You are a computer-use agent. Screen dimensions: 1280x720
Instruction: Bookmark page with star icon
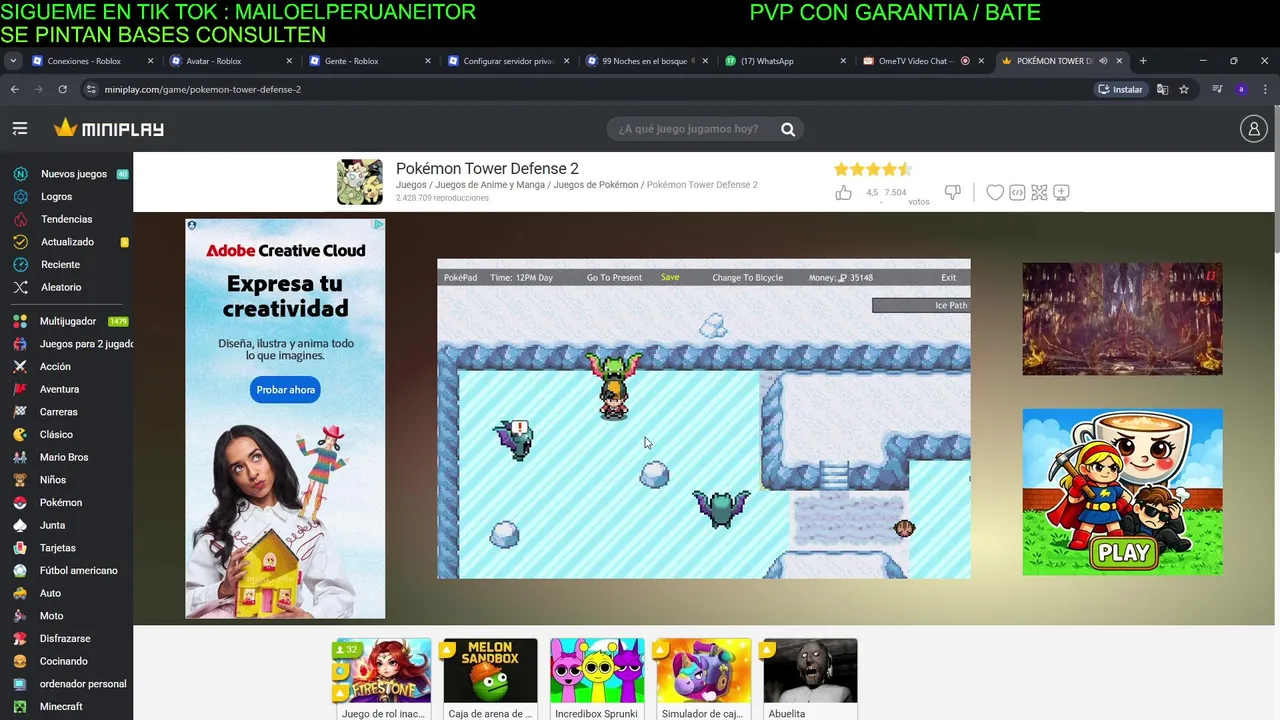1184,89
